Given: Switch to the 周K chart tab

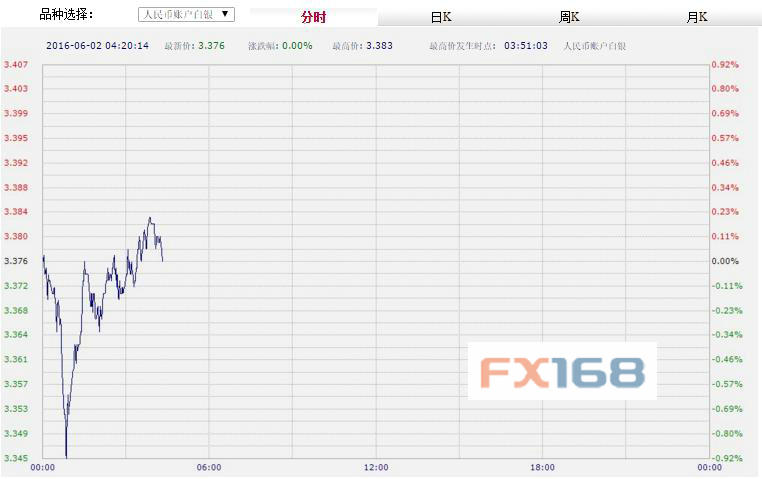Looking at the screenshot, I should (x=569, y=18).
